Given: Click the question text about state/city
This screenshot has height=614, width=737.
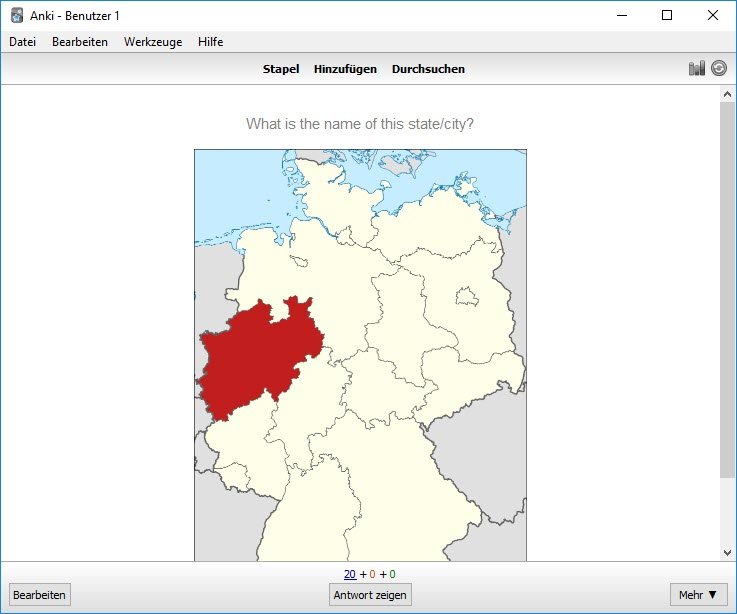Looking at the screenshot, I should (x=360, y=124).
